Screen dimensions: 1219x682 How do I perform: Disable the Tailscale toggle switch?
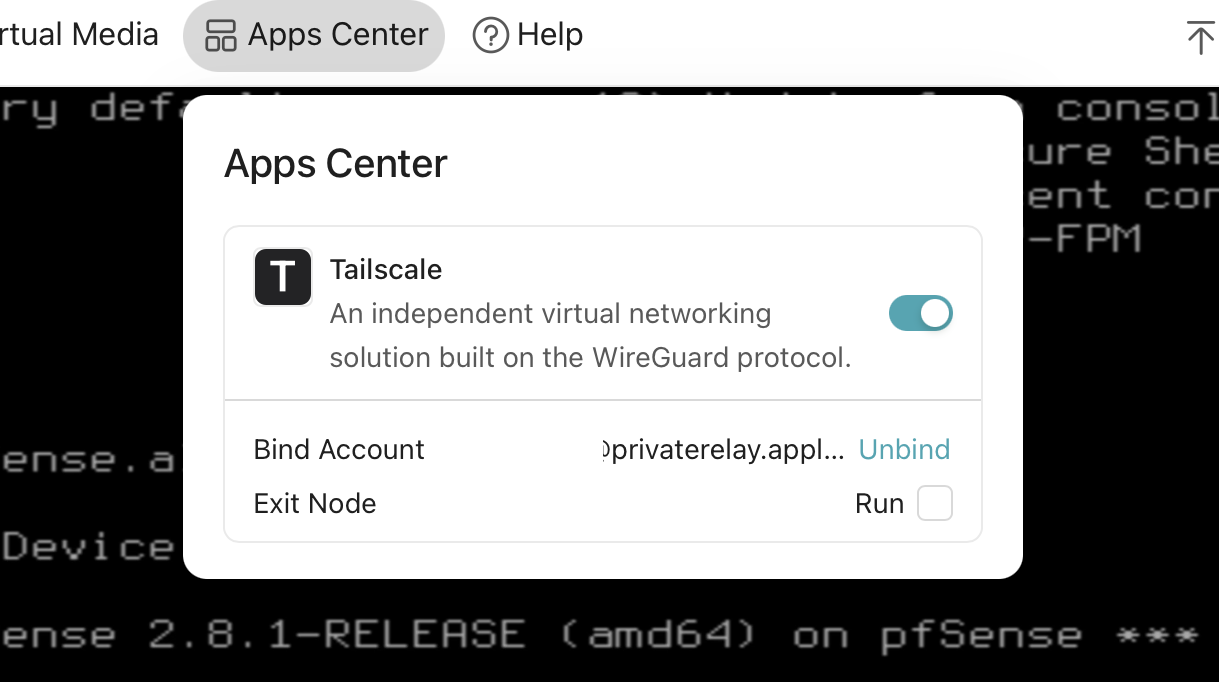920,314
